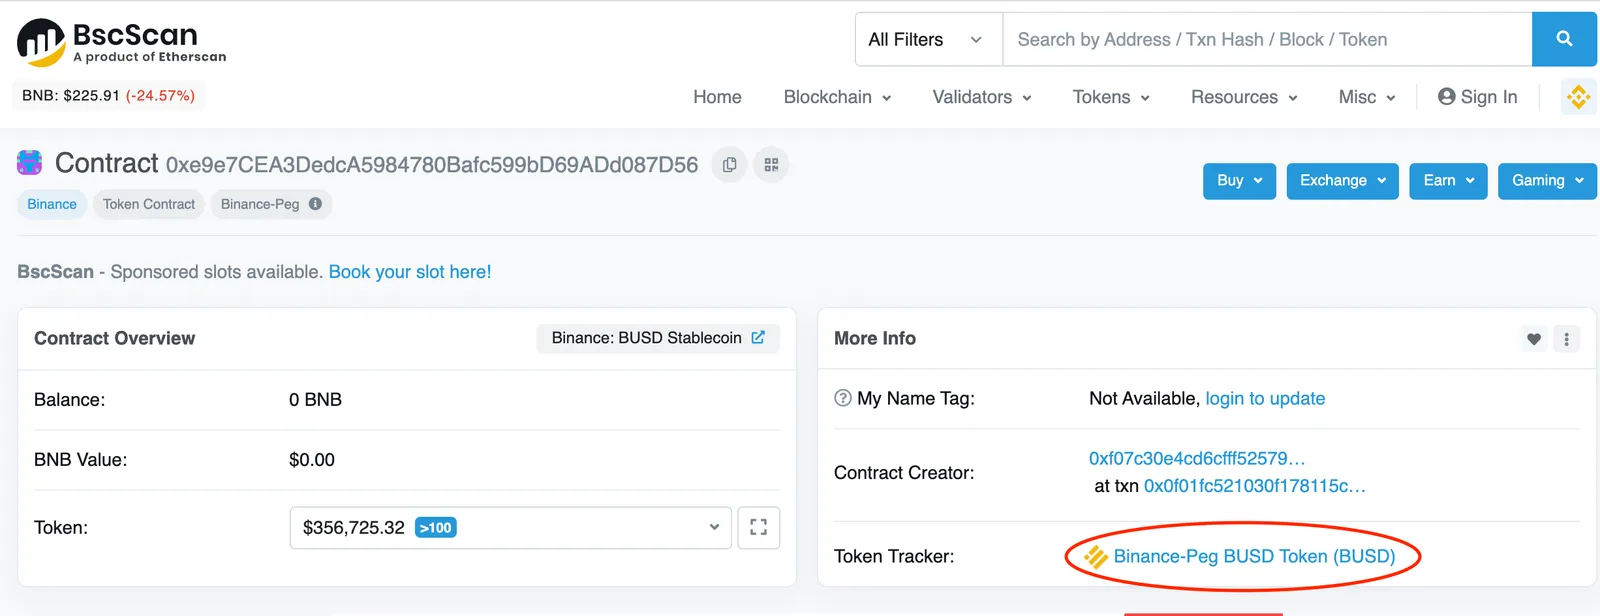This screenshot has height=616, width=1600.
Task: Click the '$0.00' BNB Value text
Action: click(x=312, y=460)
